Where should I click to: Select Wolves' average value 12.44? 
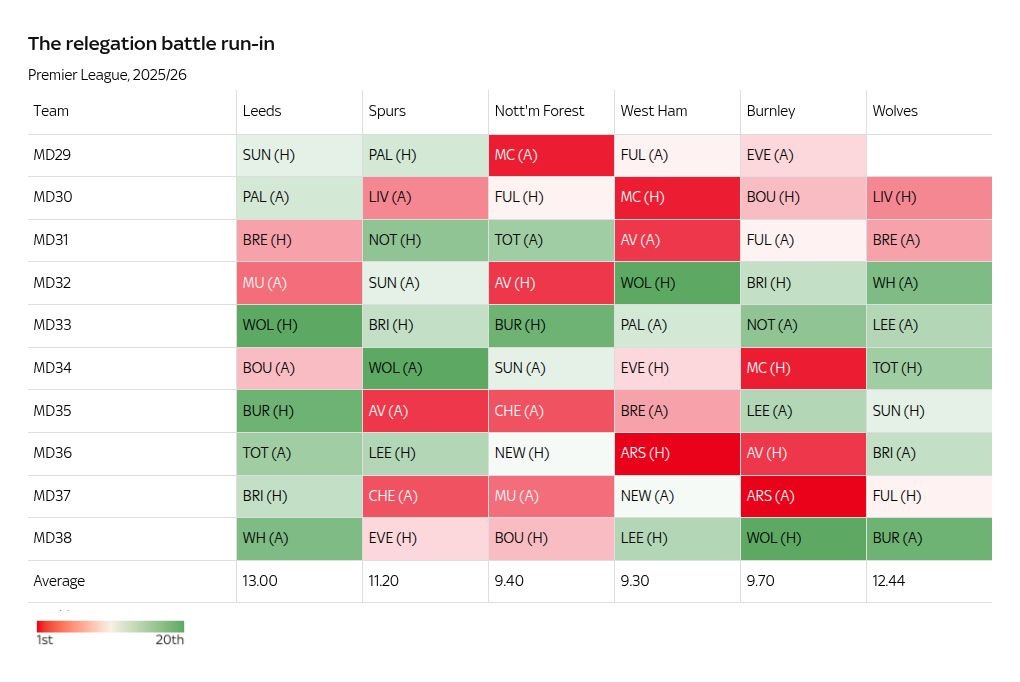click(x=889, y=581)
